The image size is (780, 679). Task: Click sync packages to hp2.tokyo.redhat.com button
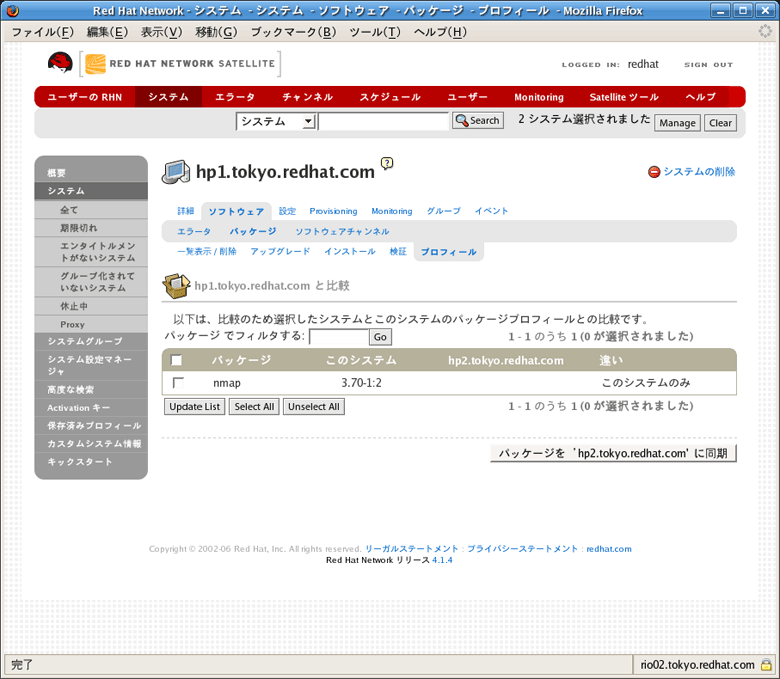click(x=613, y=453)
